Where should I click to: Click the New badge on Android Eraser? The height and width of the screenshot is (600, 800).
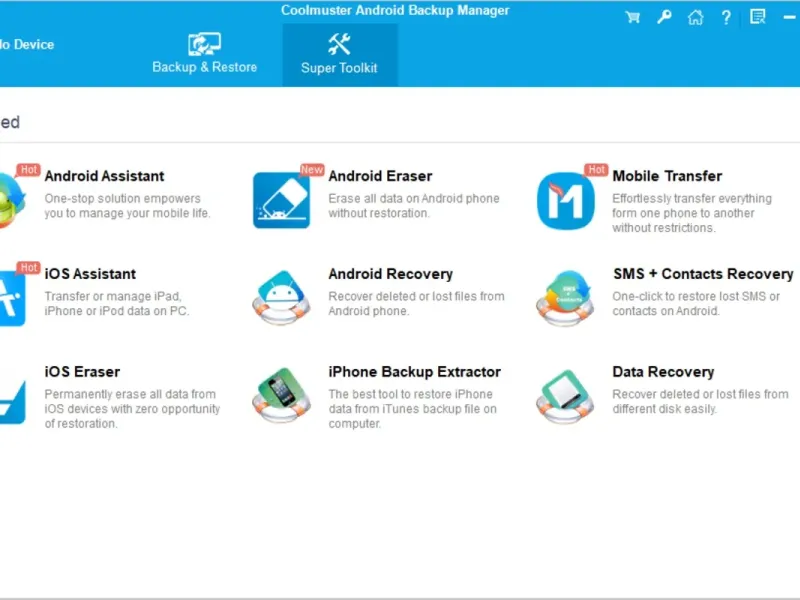click(312, 170)
